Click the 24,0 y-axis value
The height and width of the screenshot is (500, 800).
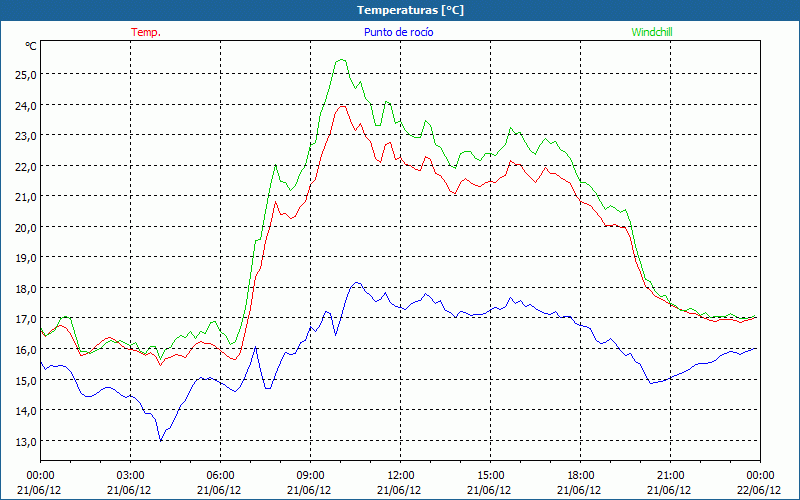click(25, 105)
